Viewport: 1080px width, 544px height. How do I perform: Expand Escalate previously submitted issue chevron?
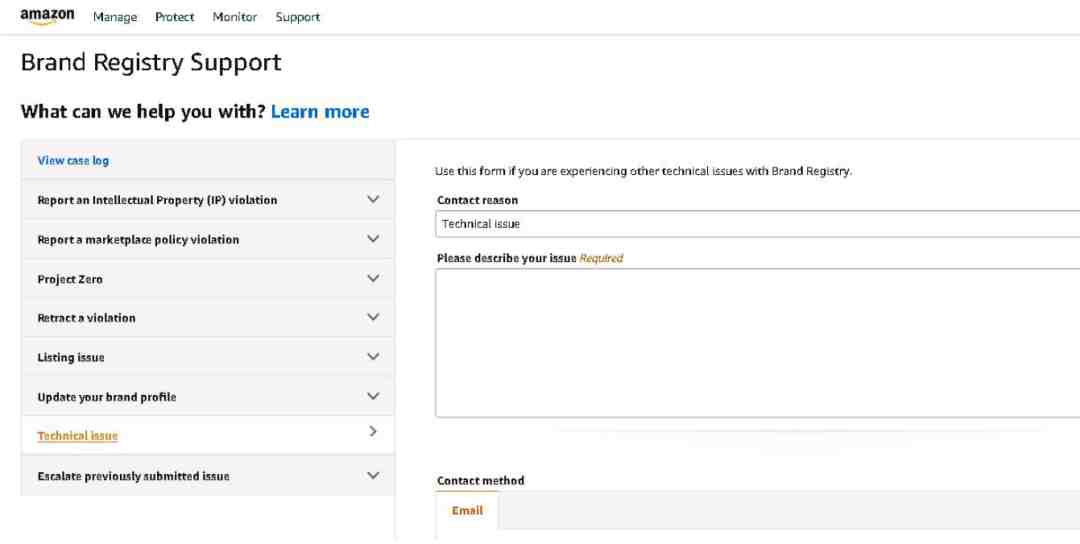point(373,476)
